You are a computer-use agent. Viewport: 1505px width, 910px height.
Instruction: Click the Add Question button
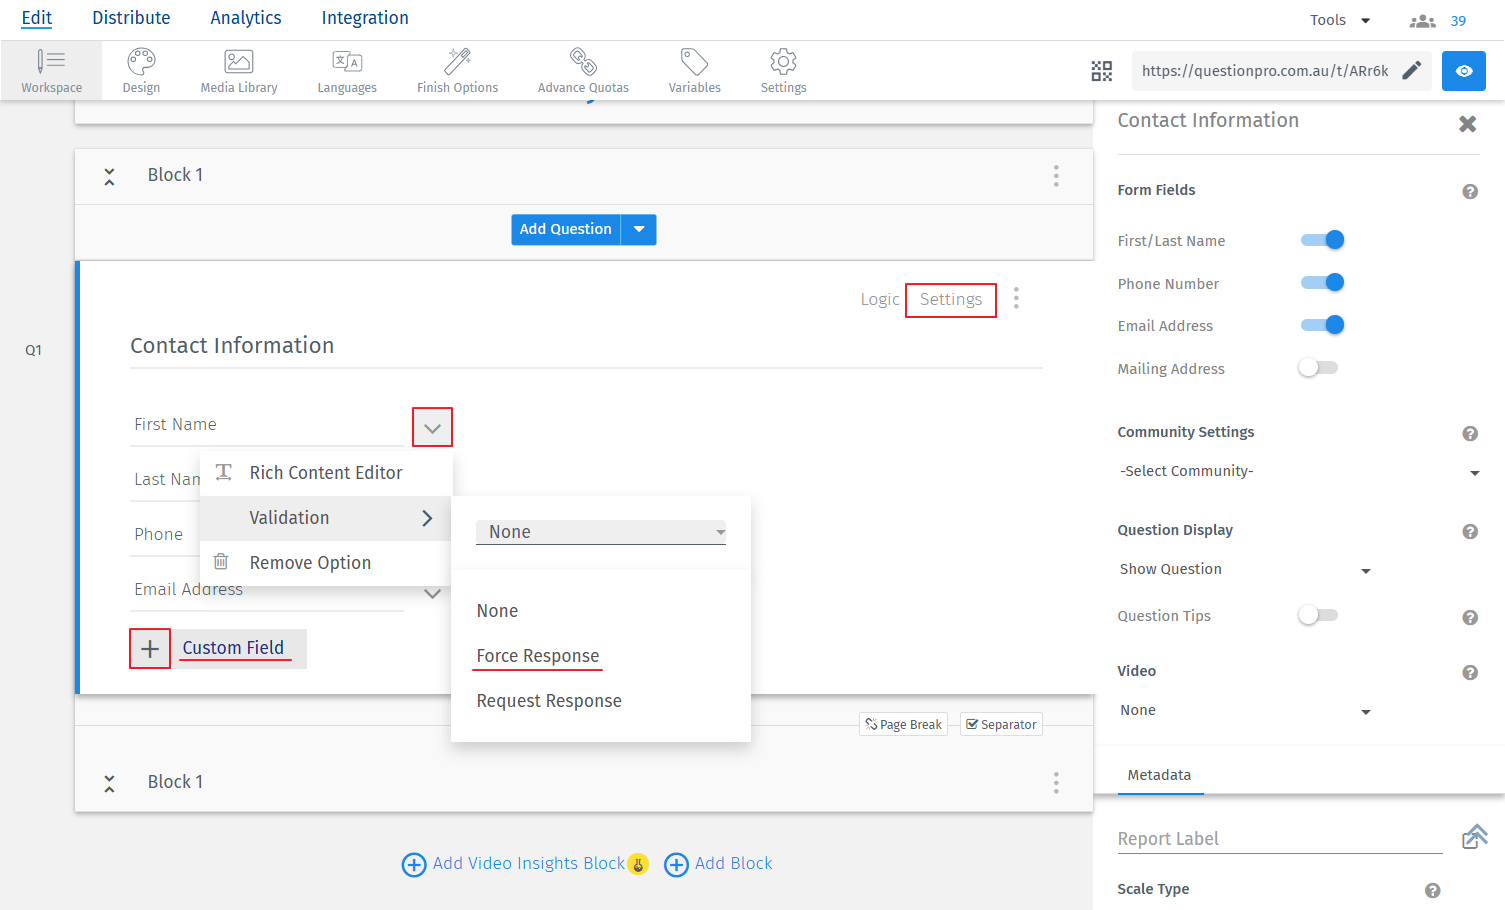(x=565, y=229)
